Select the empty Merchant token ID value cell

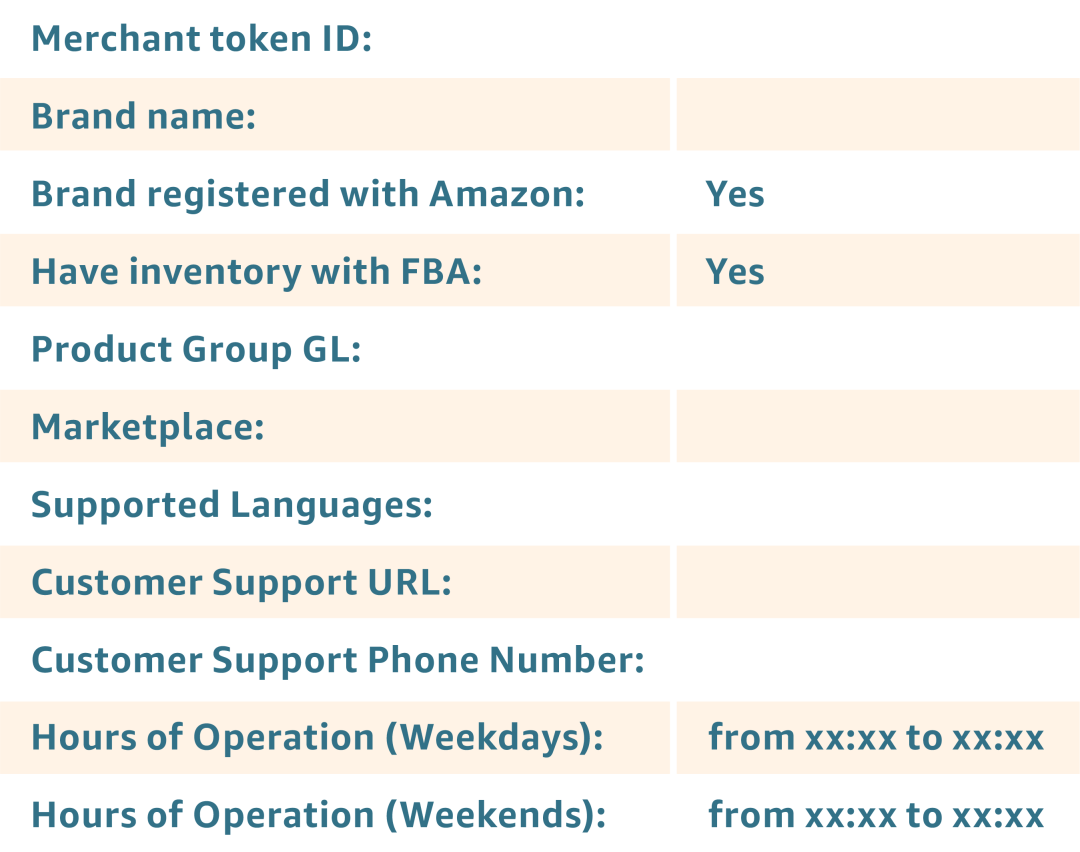point(878,38)
